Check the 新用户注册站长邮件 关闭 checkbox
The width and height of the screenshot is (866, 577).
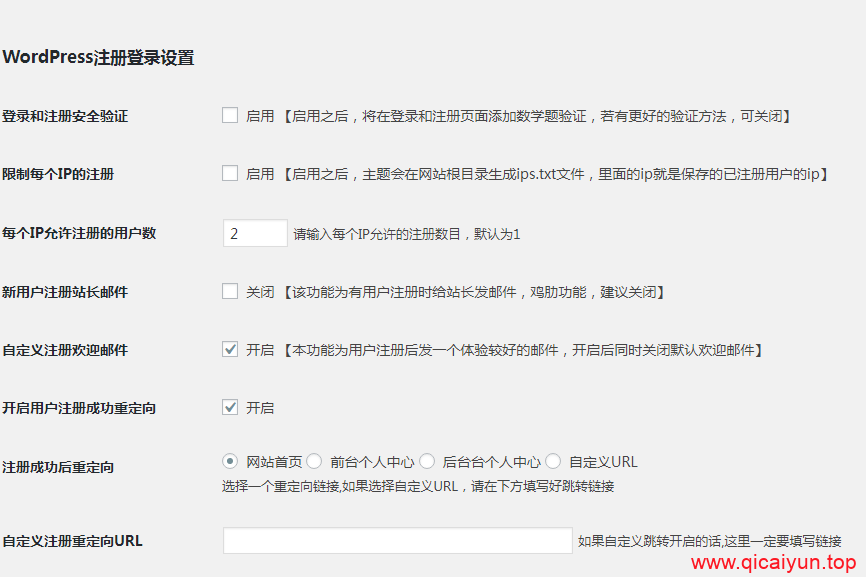[x=229, y=291]
